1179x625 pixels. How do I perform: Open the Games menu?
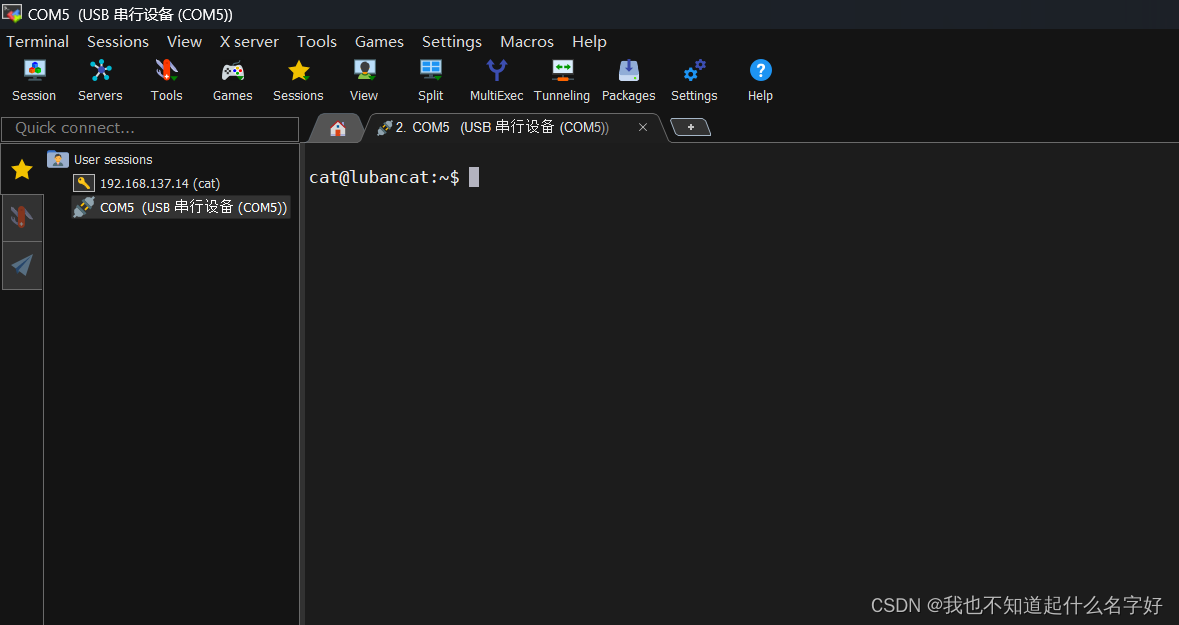(379, 41)
